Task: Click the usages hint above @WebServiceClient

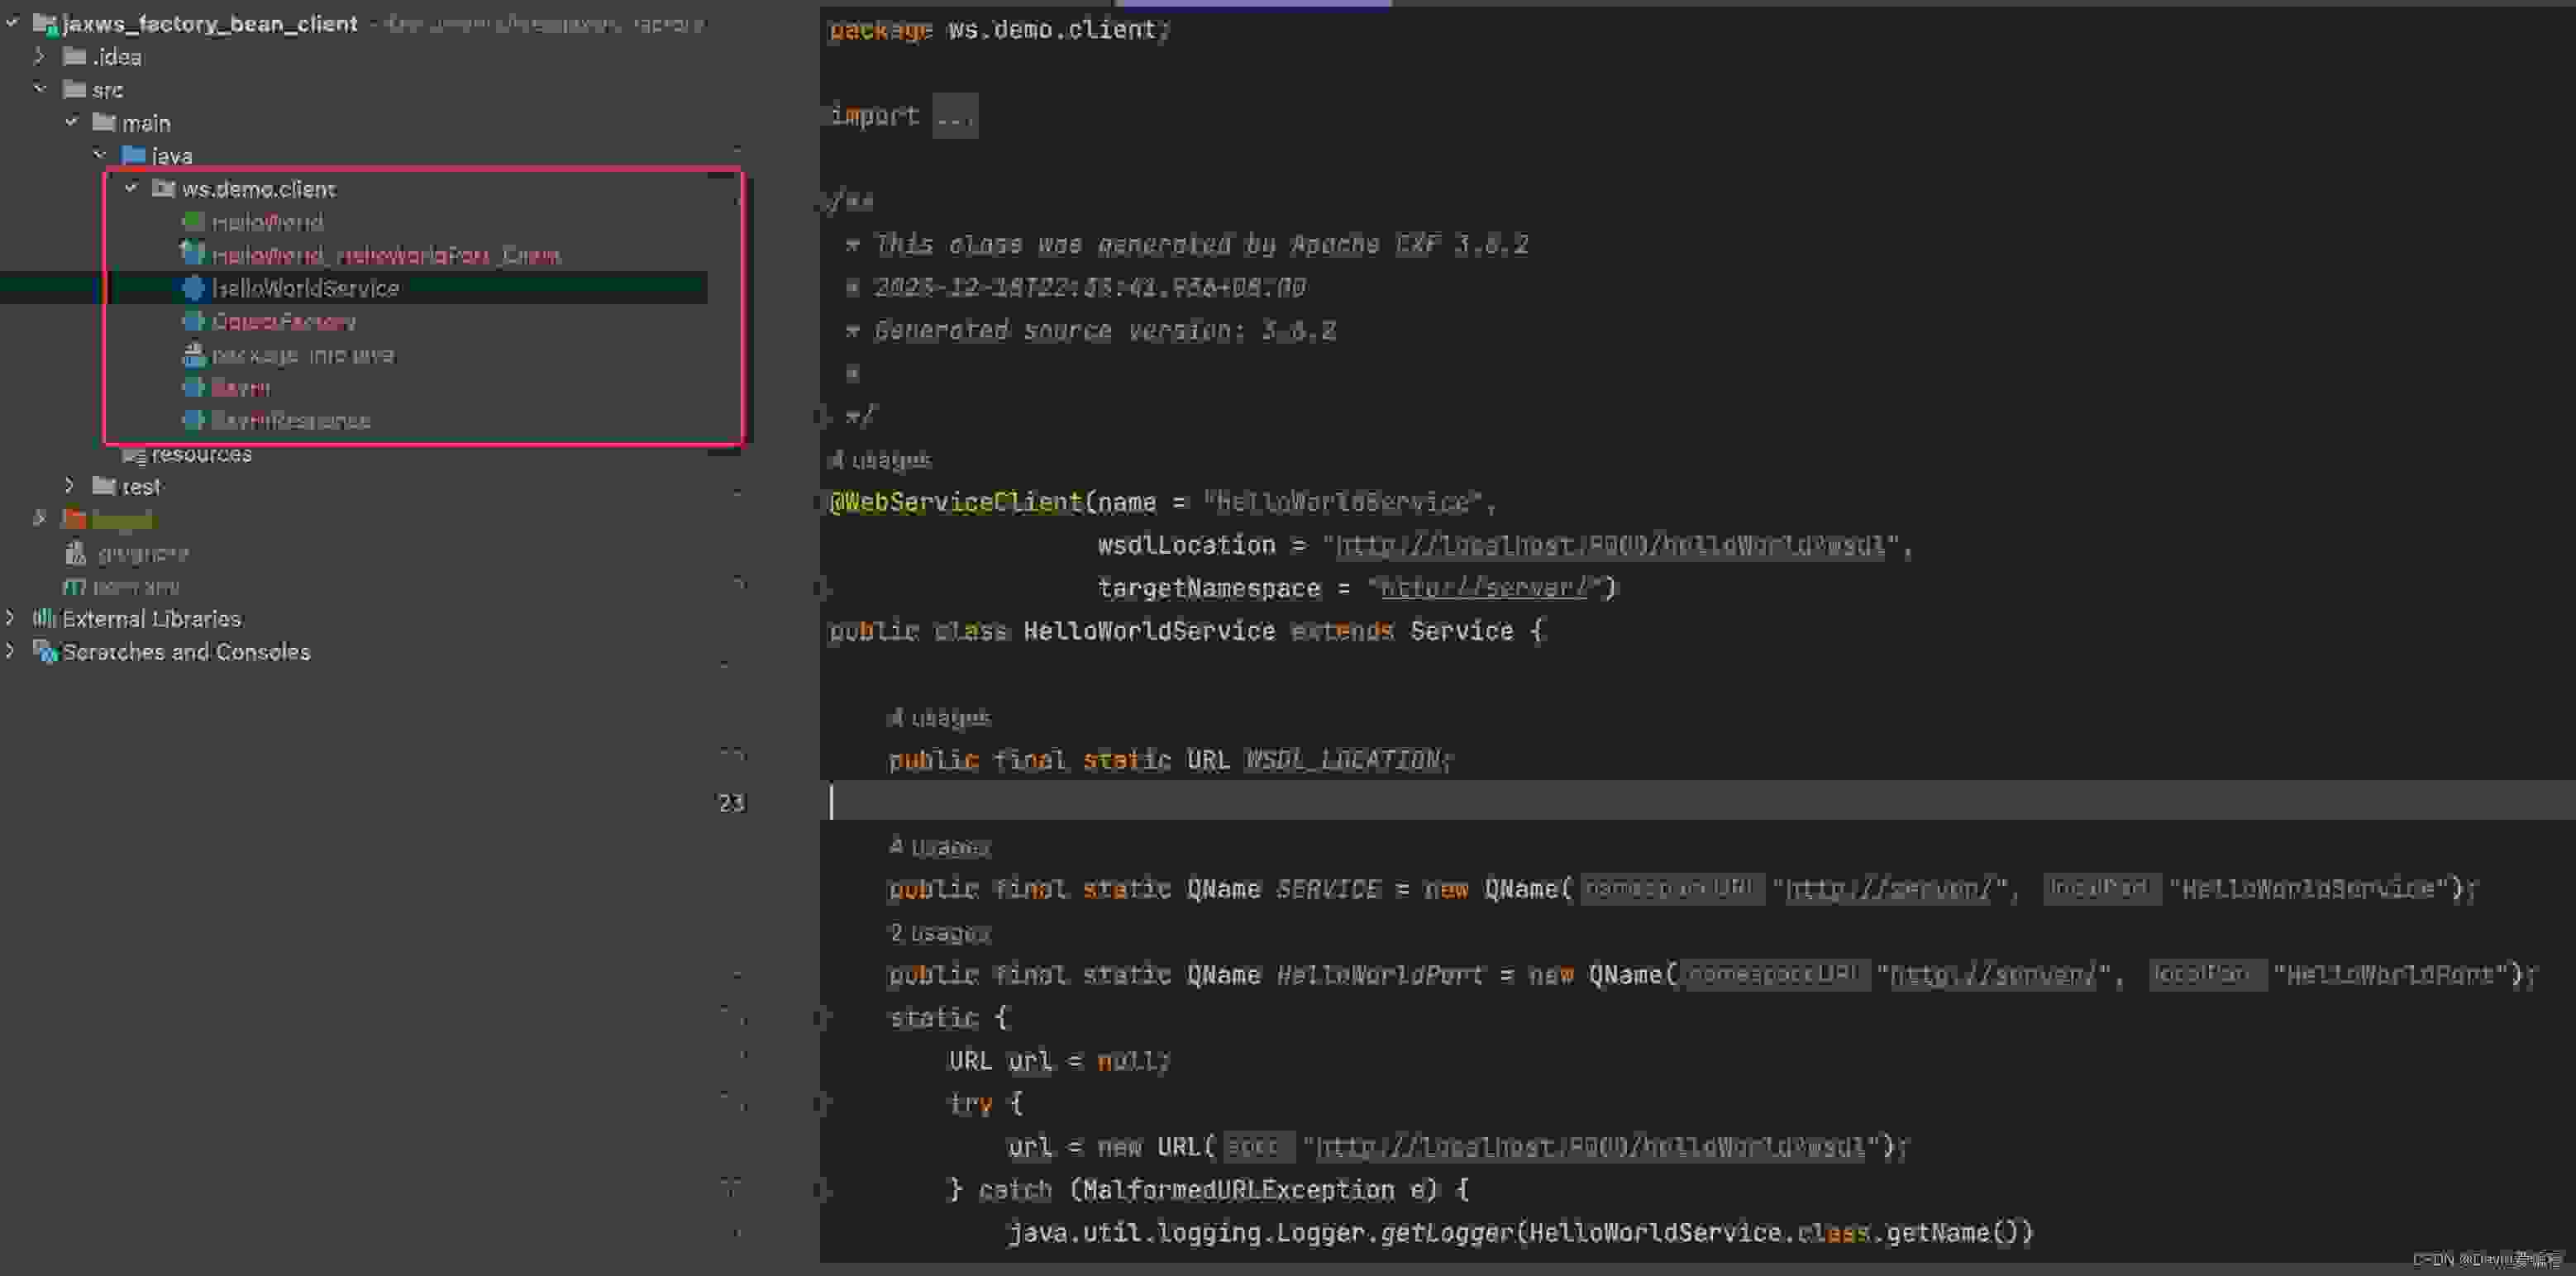Action: pos(880,460)
